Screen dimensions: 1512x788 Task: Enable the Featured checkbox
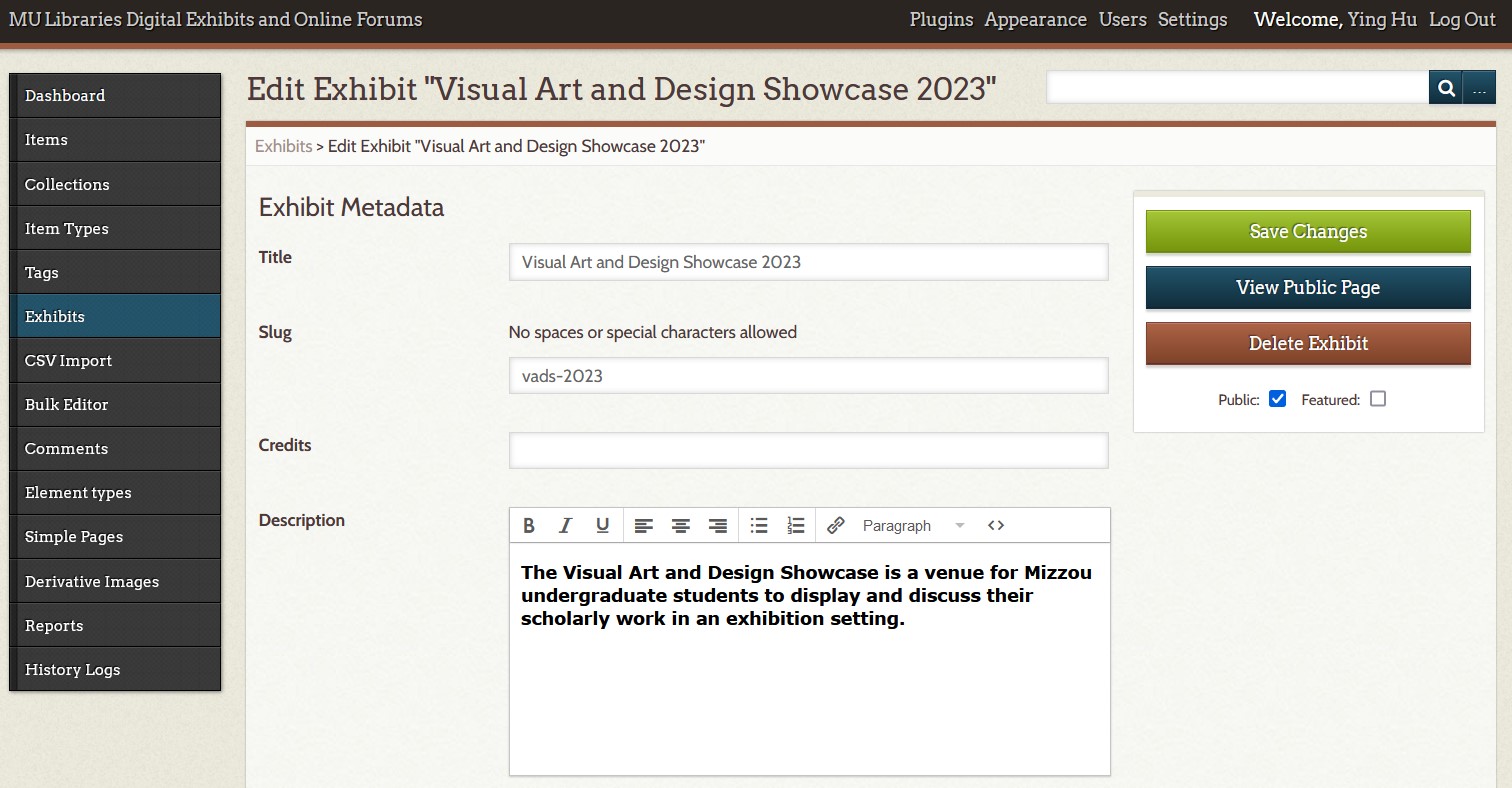pos(1378,399)
